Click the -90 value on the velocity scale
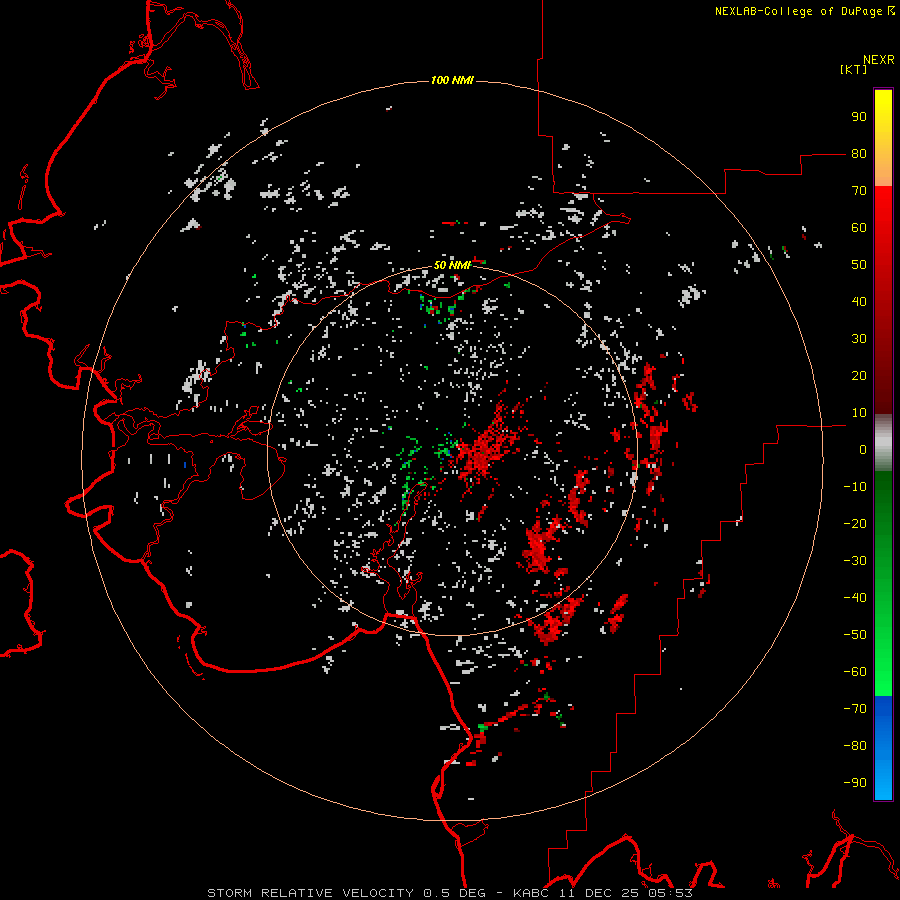 click(x=855, y=783)
